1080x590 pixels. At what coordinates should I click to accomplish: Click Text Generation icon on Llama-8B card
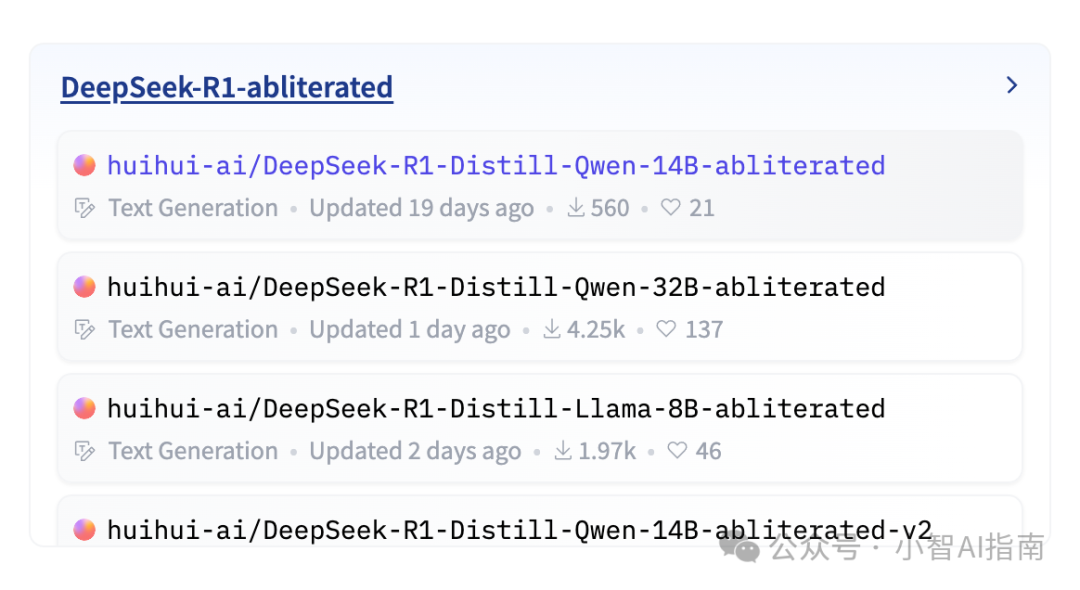click(86, 452)
